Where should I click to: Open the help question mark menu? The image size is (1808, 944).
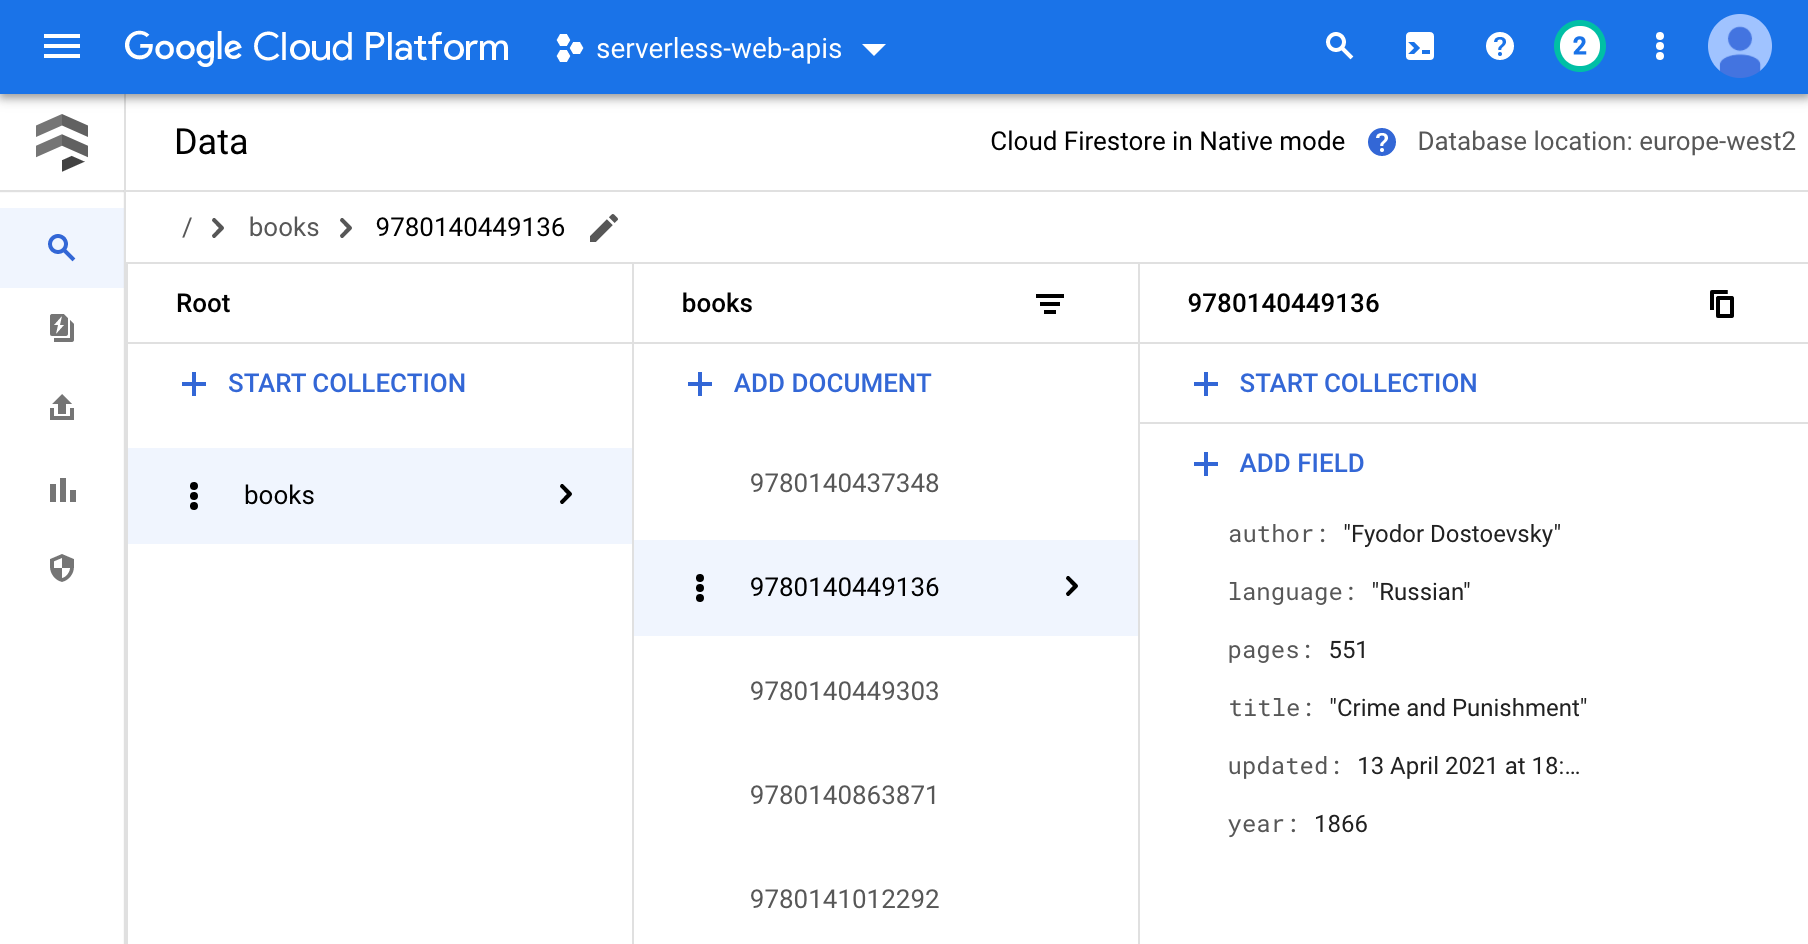coord(1499,47)
